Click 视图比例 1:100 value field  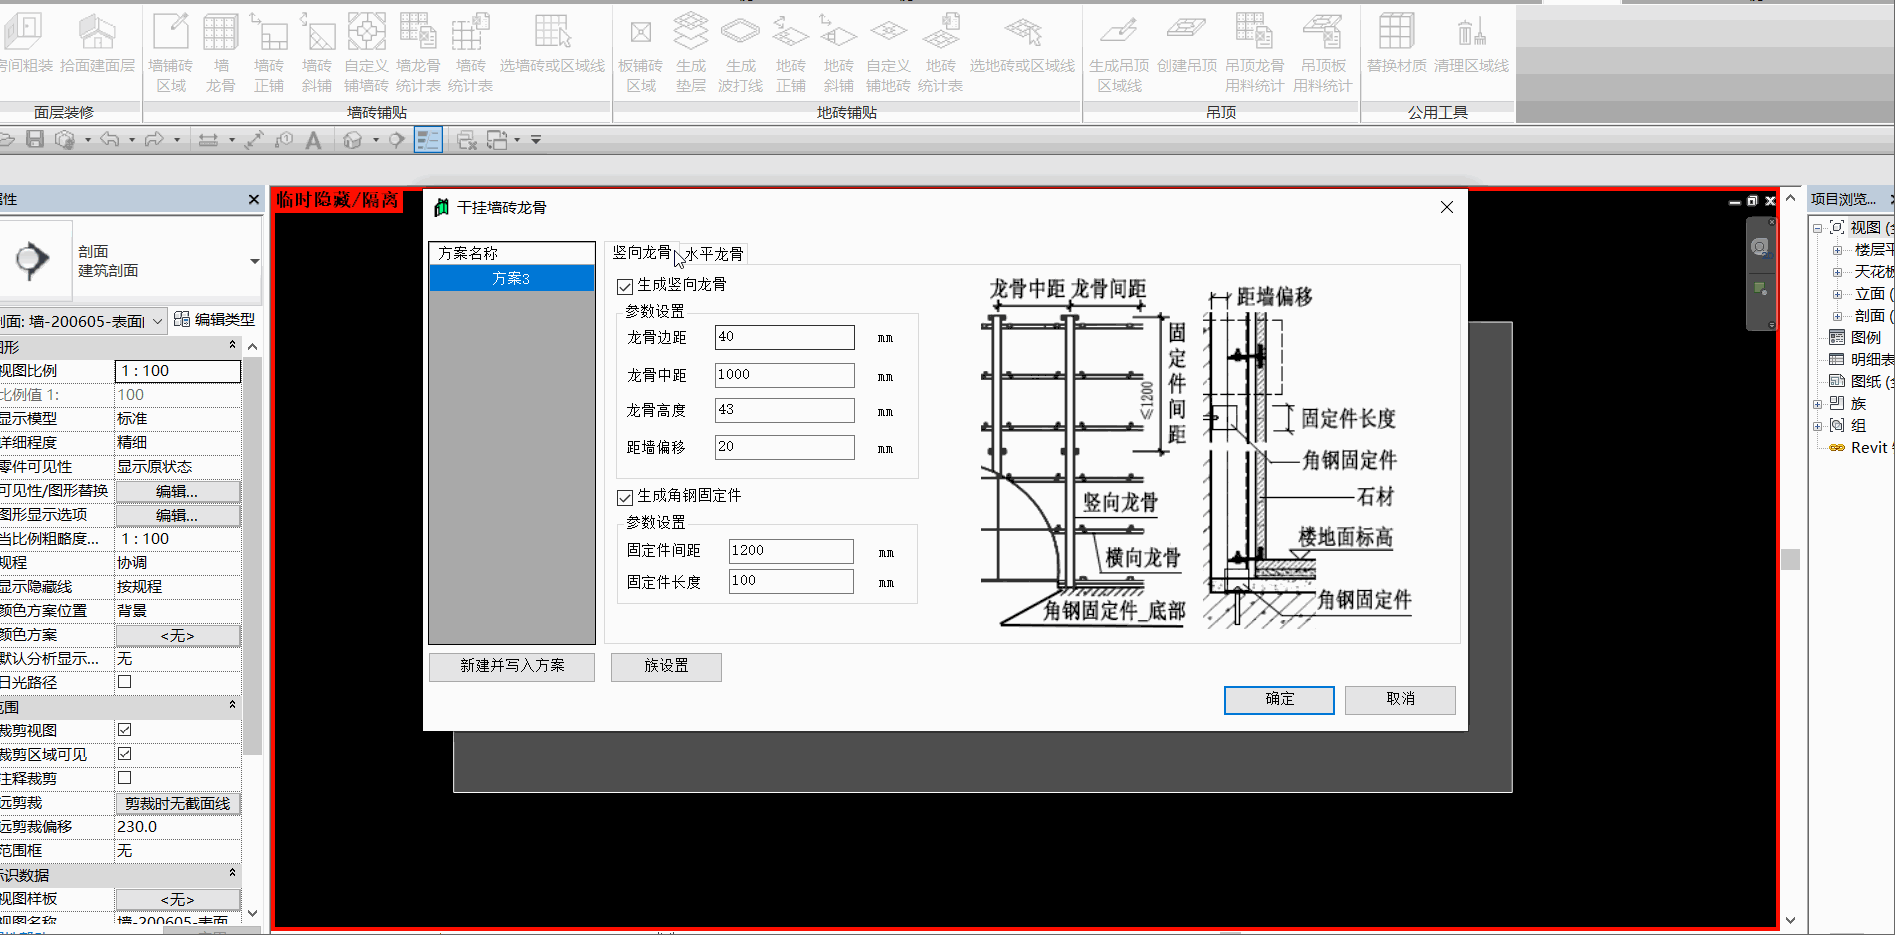coord(178,371)
